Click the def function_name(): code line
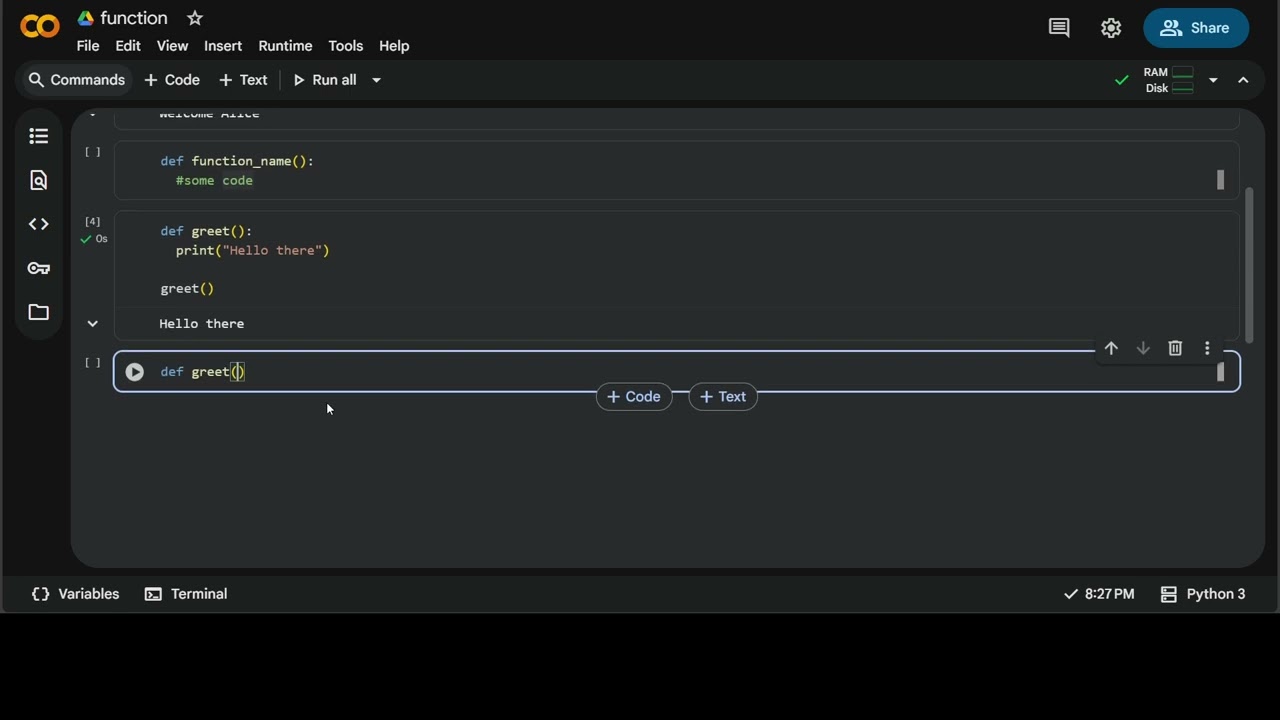This screenshot has height=720, width=1280. 237,161
